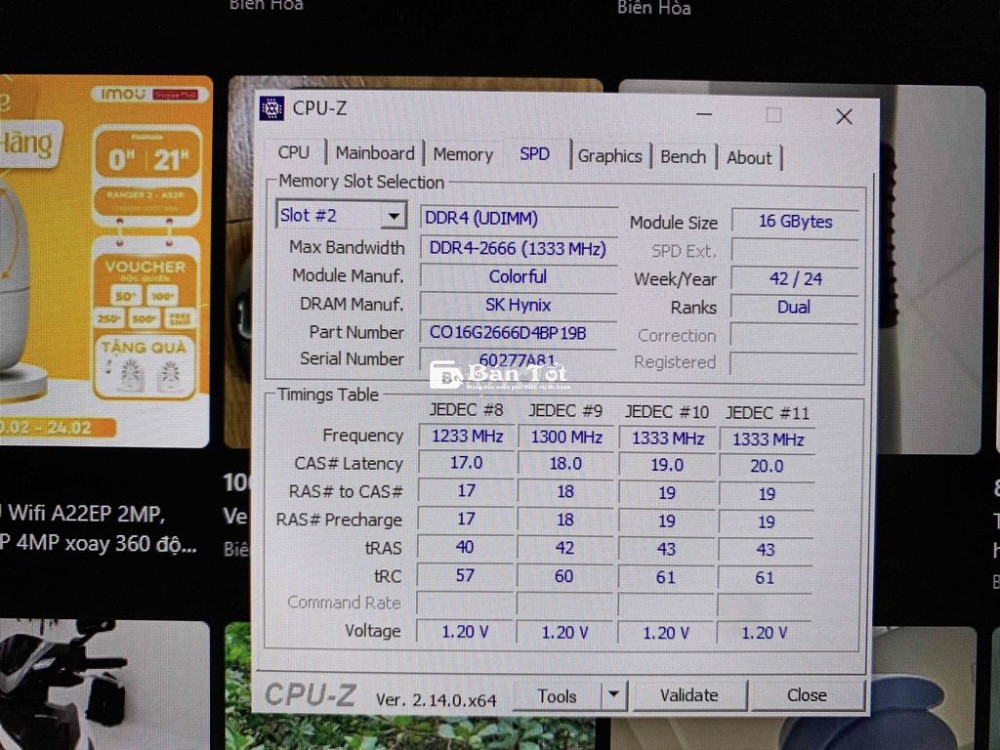Click the CPU-Z app icon in title bar
Screen dimensions: 1000x750
coord(272,108)
